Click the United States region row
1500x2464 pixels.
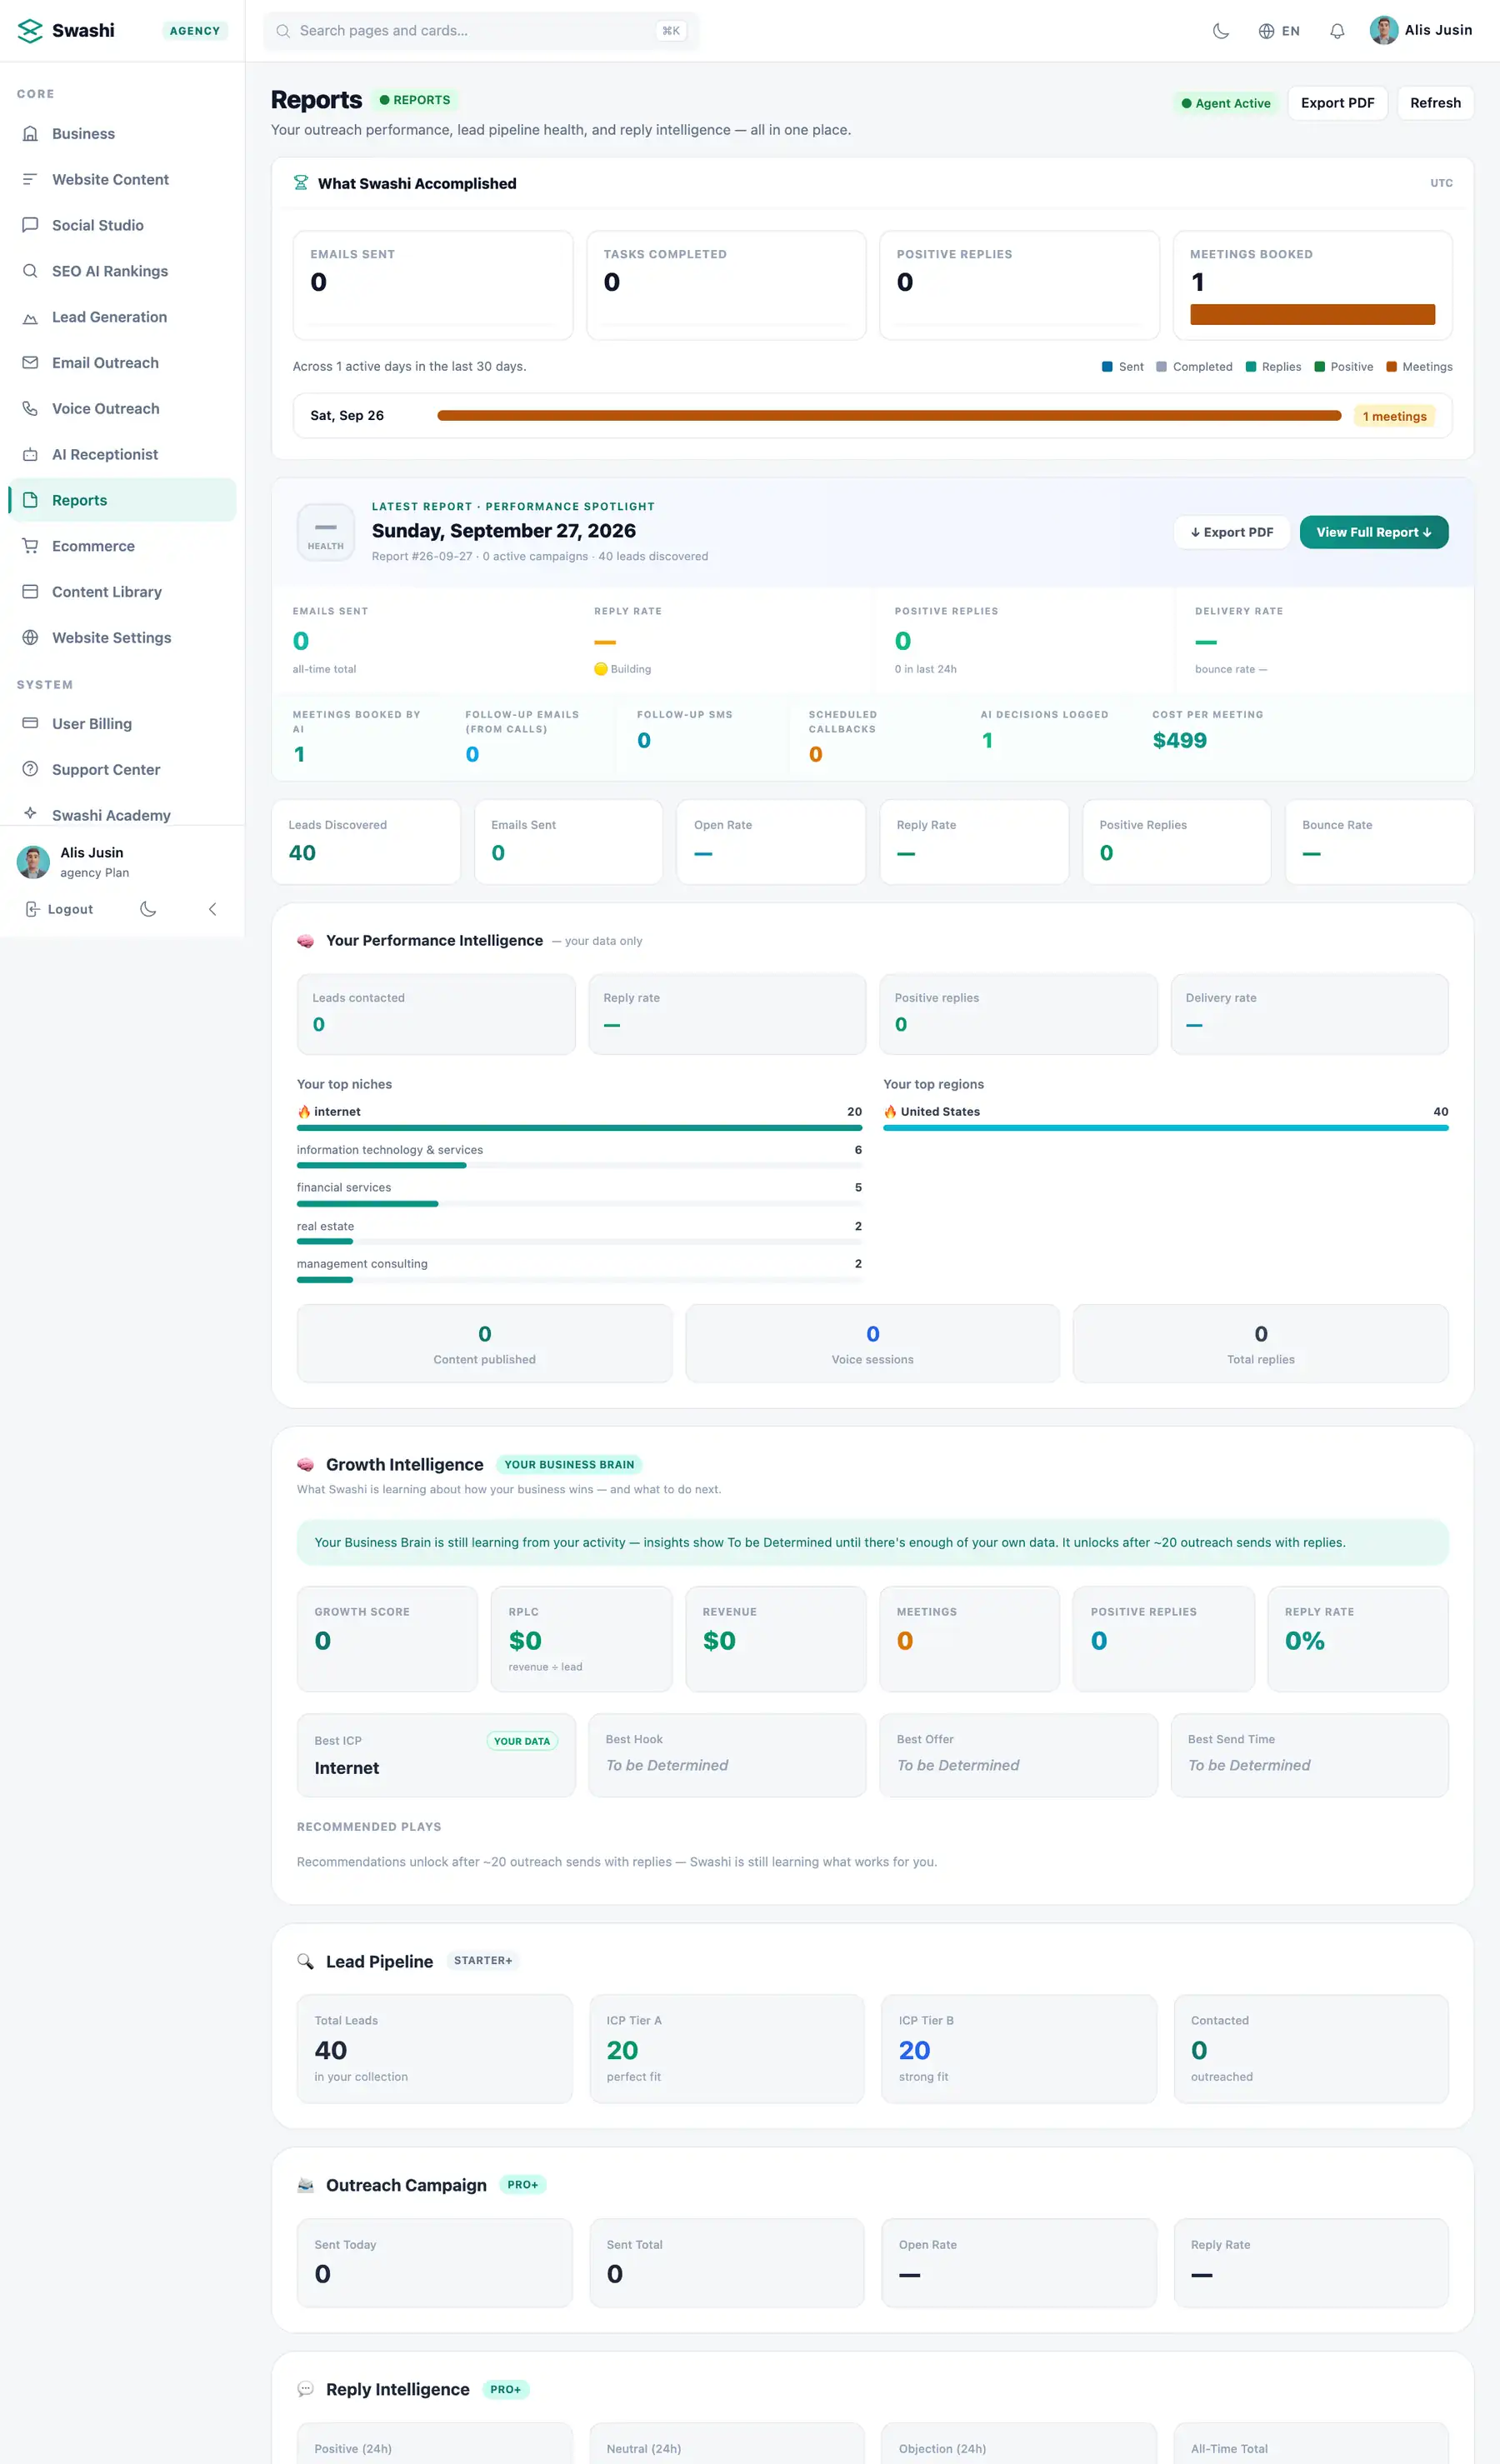click(x=1165, y=1119)
